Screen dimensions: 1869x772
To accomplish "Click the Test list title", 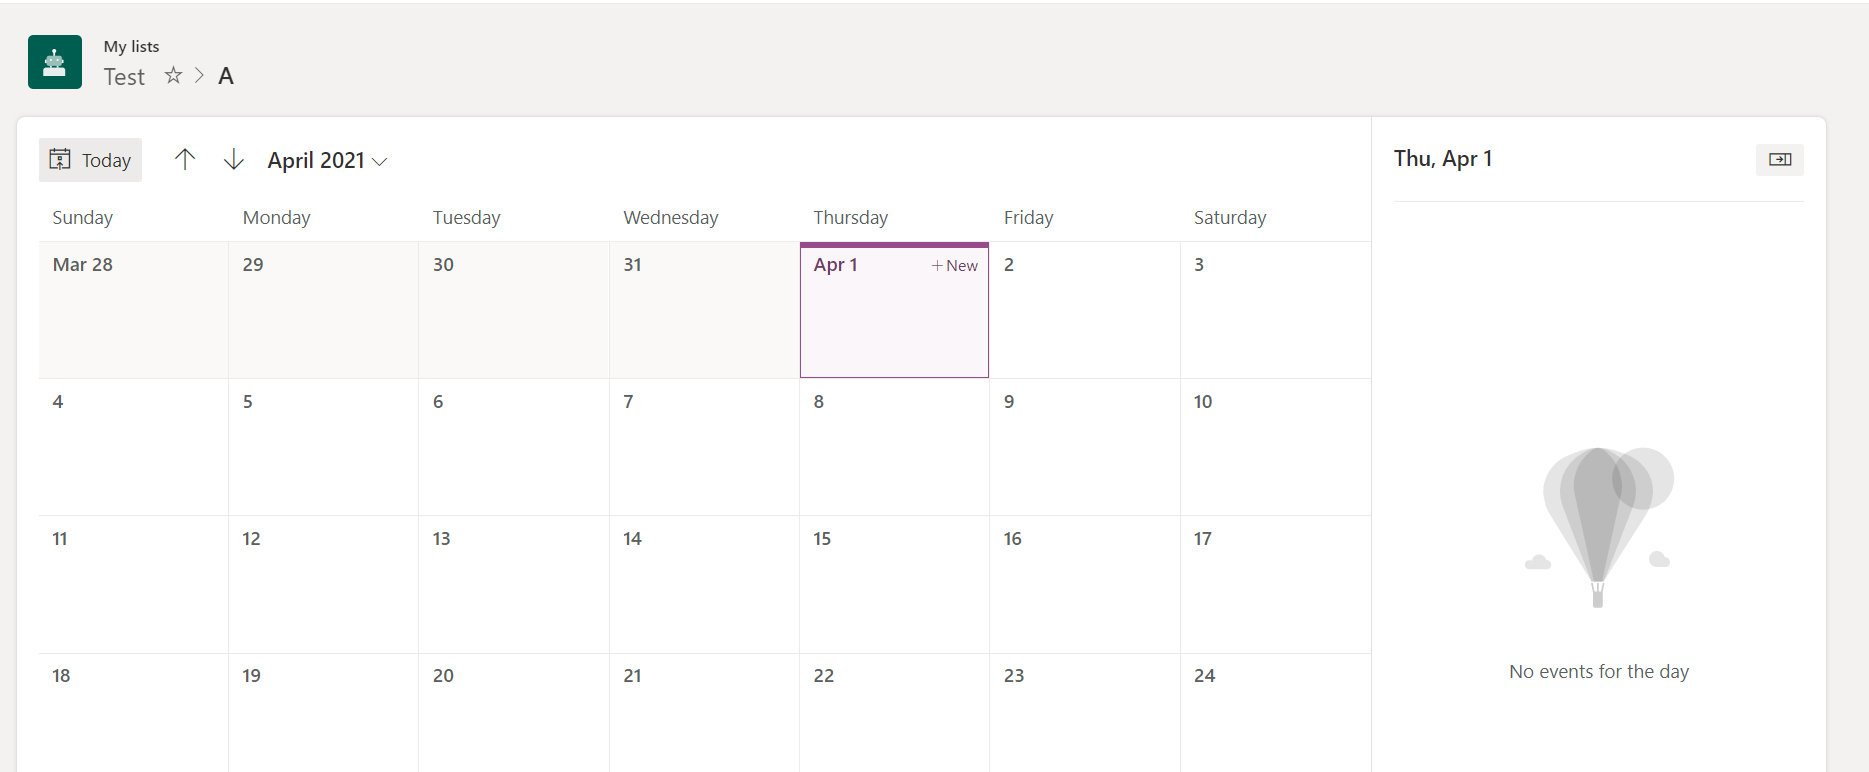I will (x=124, y=76).
